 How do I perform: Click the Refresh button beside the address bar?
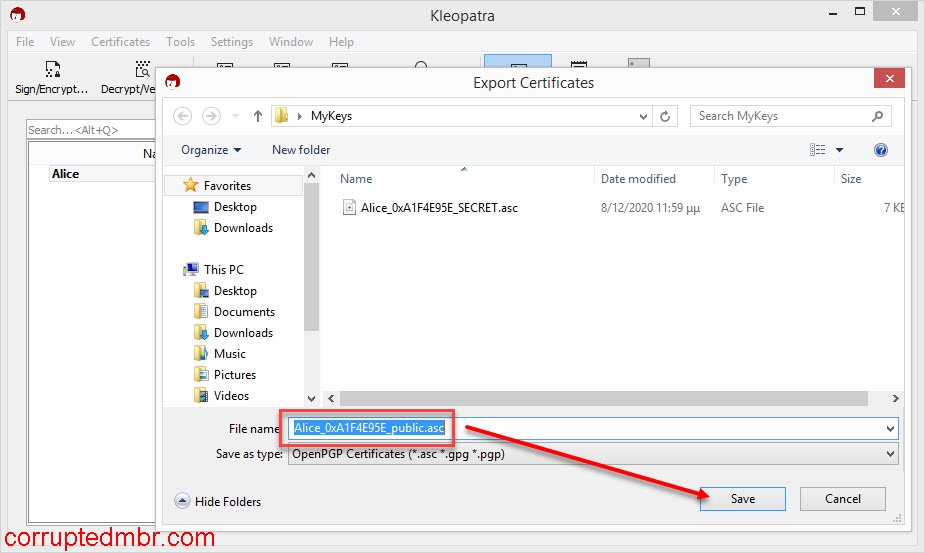[x=667, y=116]
